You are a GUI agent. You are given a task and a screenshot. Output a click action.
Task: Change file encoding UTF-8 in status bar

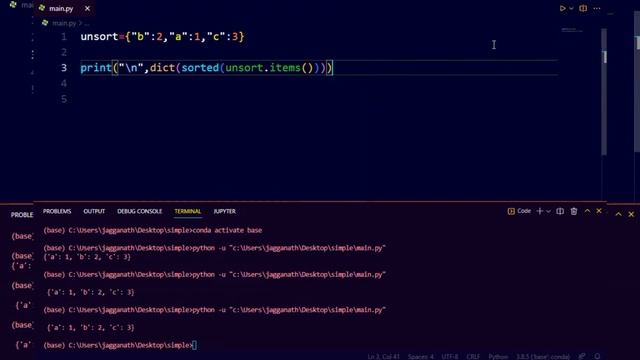450,356
